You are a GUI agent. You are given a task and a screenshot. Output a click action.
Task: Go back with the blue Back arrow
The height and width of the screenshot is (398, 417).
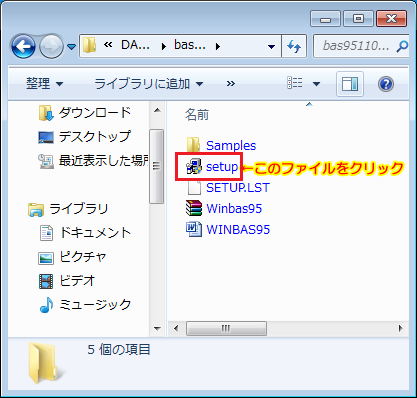coord(23,46)
